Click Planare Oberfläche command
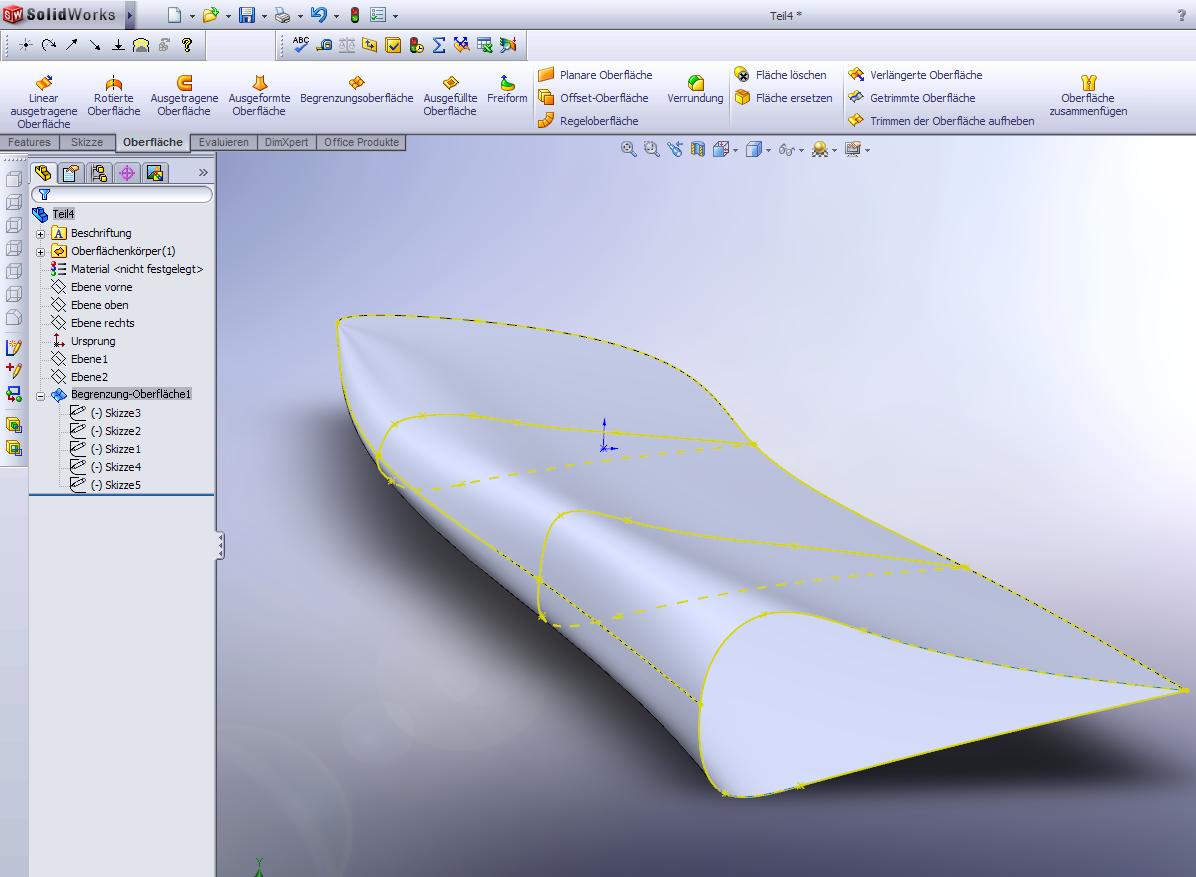Screen dimensions: 1196x877 point(595,75)
